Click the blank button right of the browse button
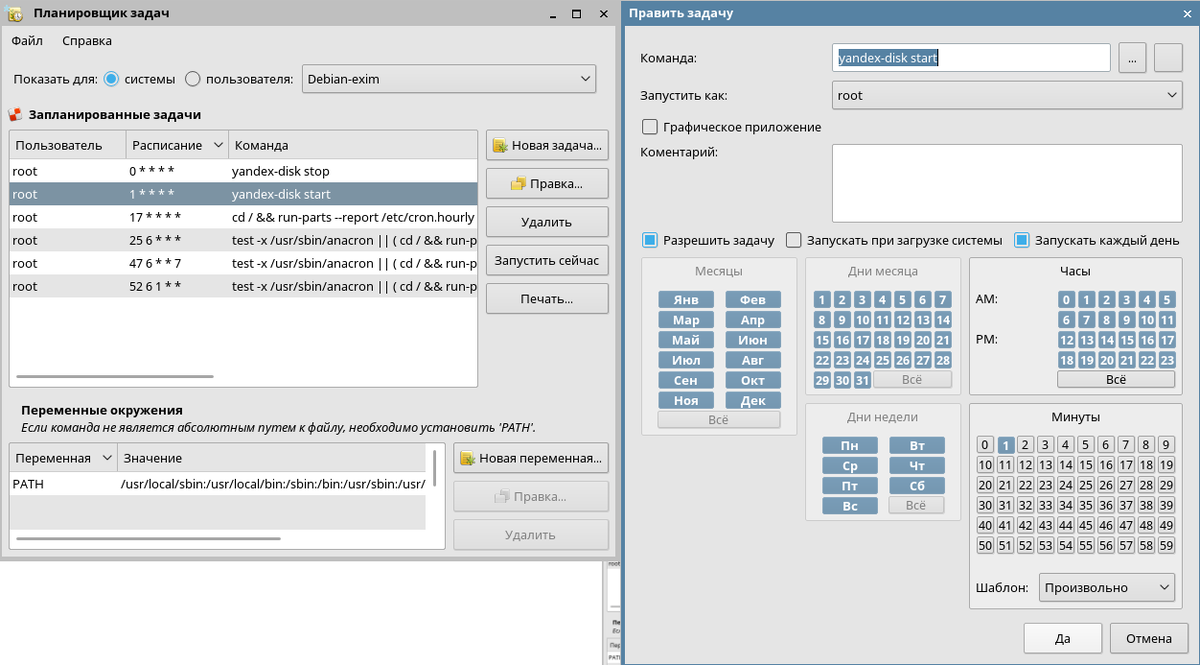The image size is (1200, 665). 1168,58
